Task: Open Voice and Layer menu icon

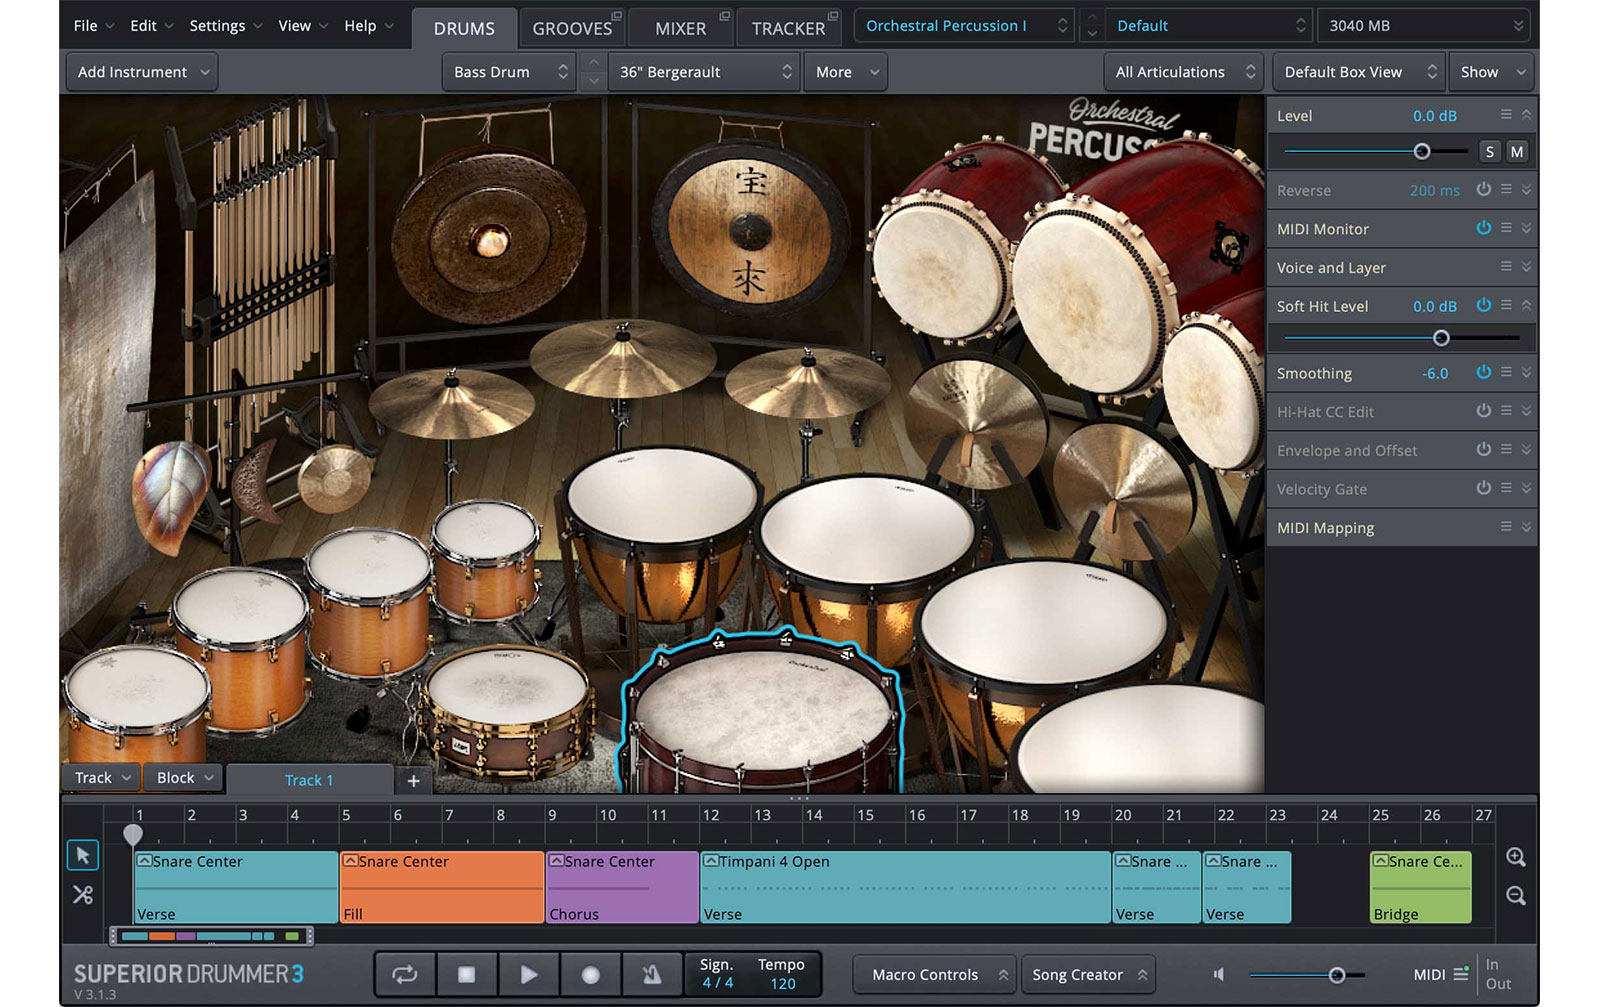Action: click(1506, 266)
